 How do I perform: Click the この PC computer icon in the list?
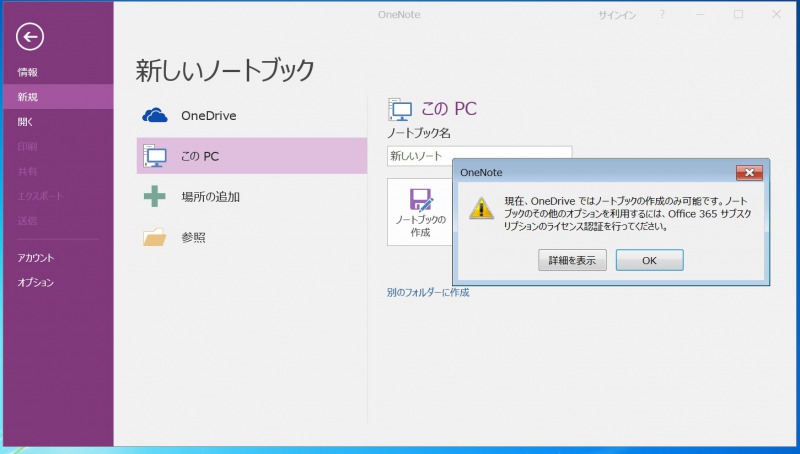pos(155,156)
